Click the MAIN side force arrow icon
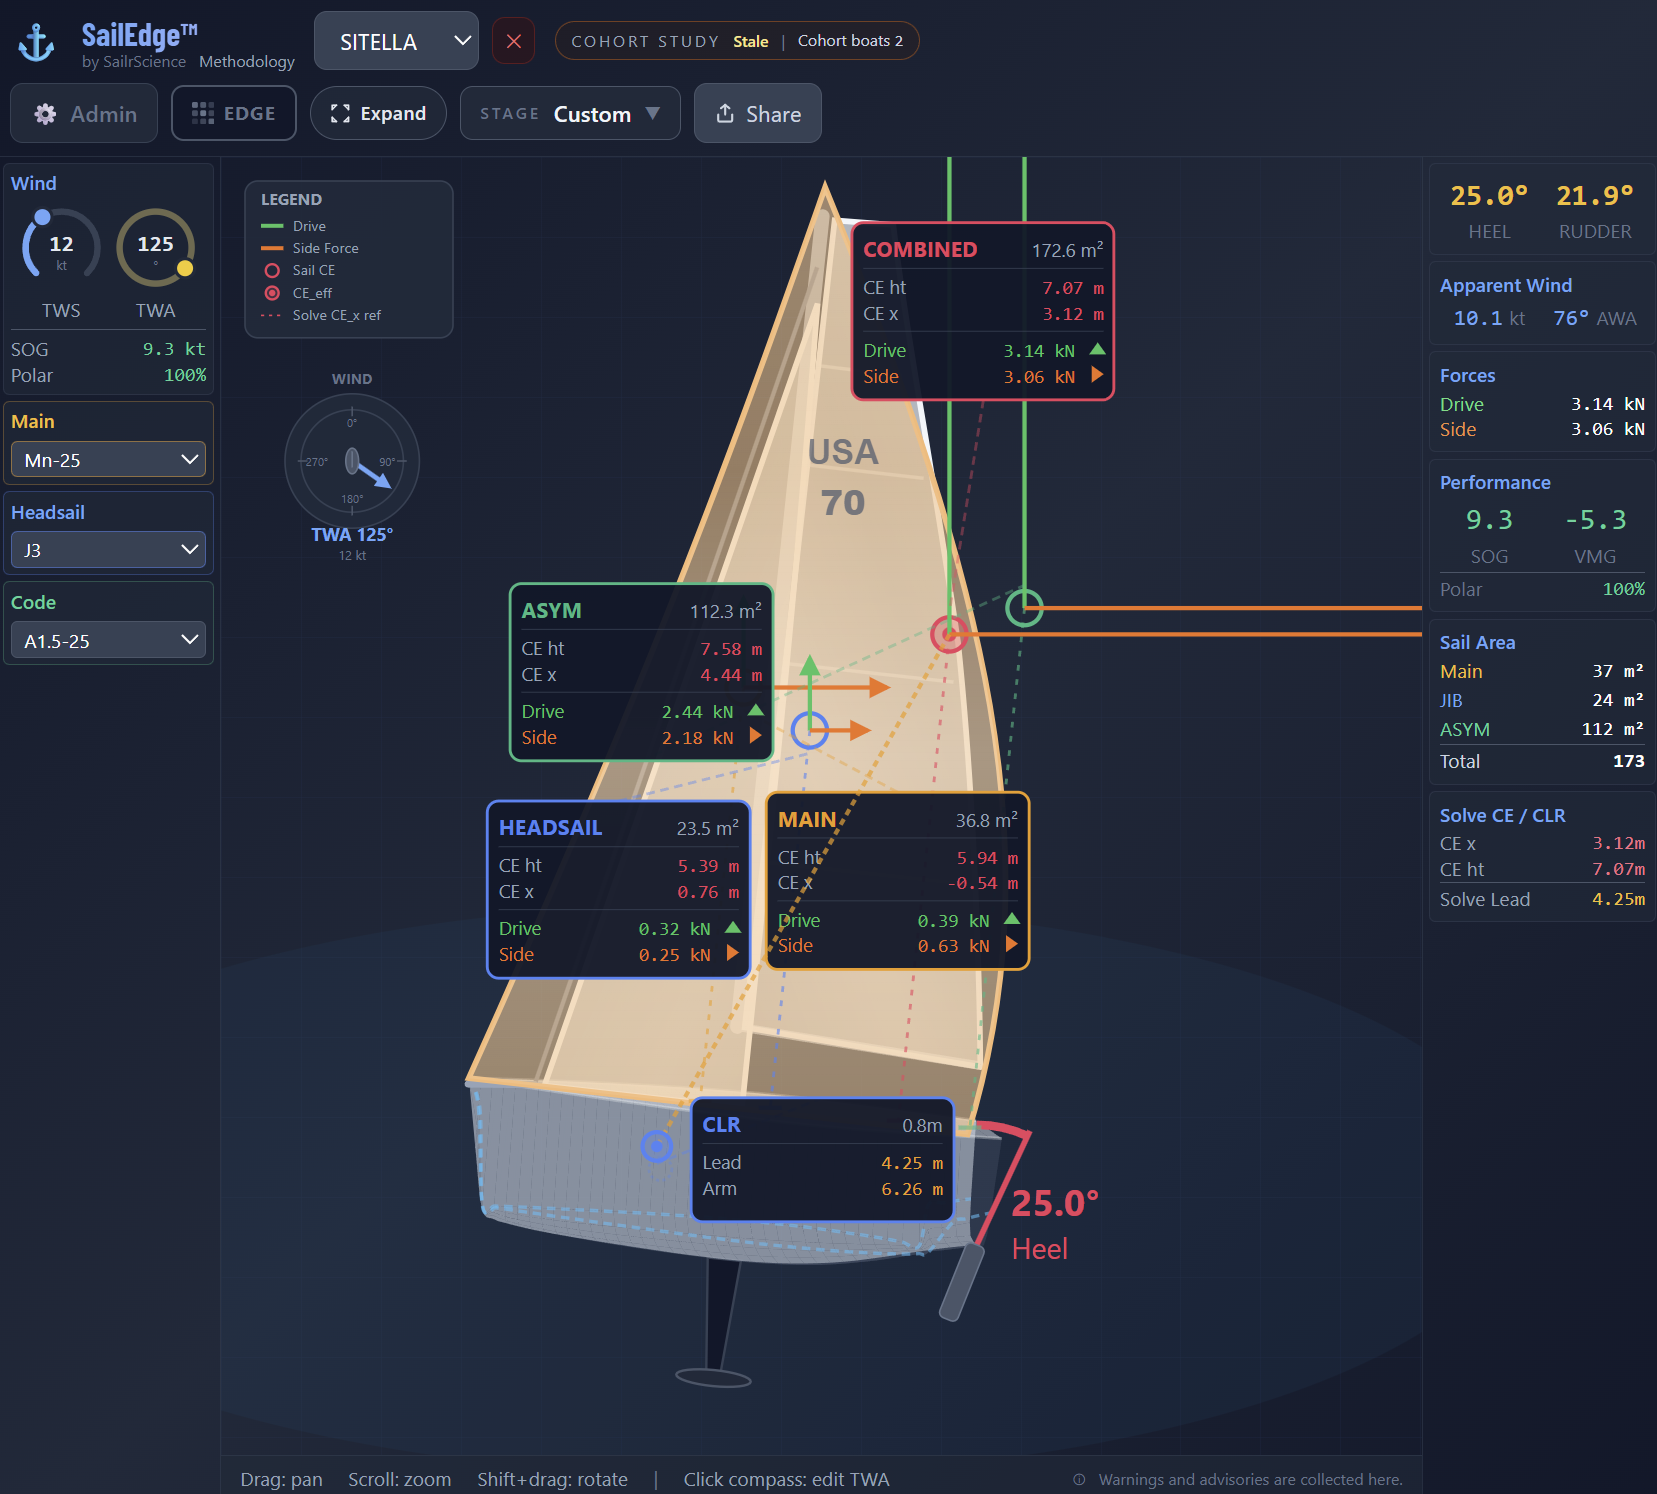This screenshot has height=1494, width=1657. 1012,944
